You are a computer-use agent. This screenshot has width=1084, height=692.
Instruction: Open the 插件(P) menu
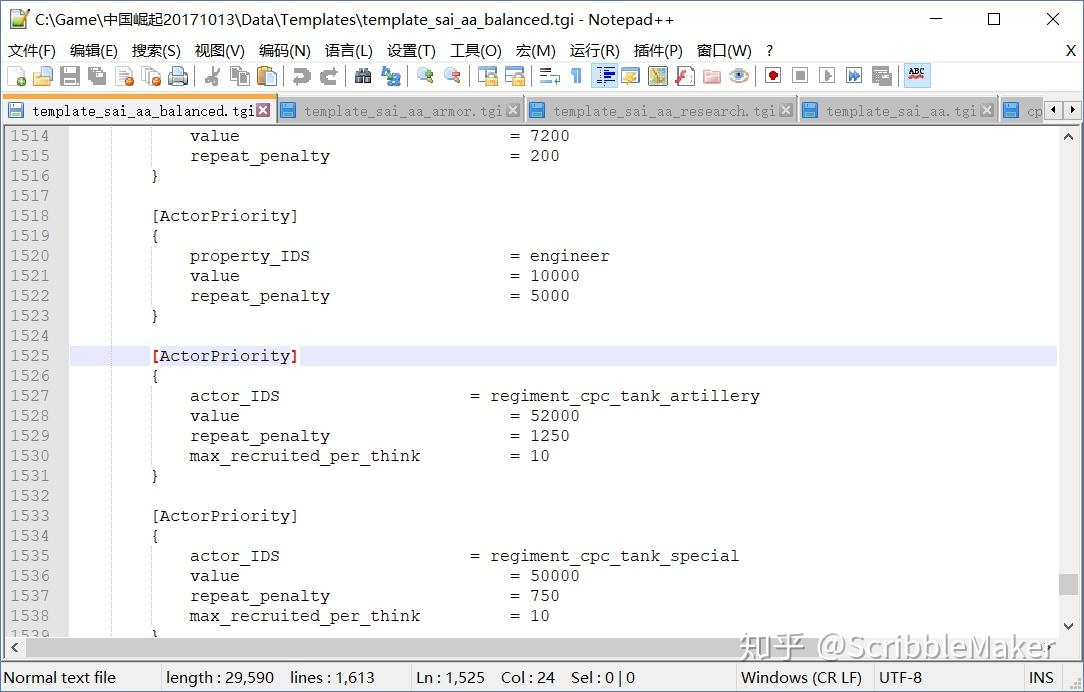658,50
